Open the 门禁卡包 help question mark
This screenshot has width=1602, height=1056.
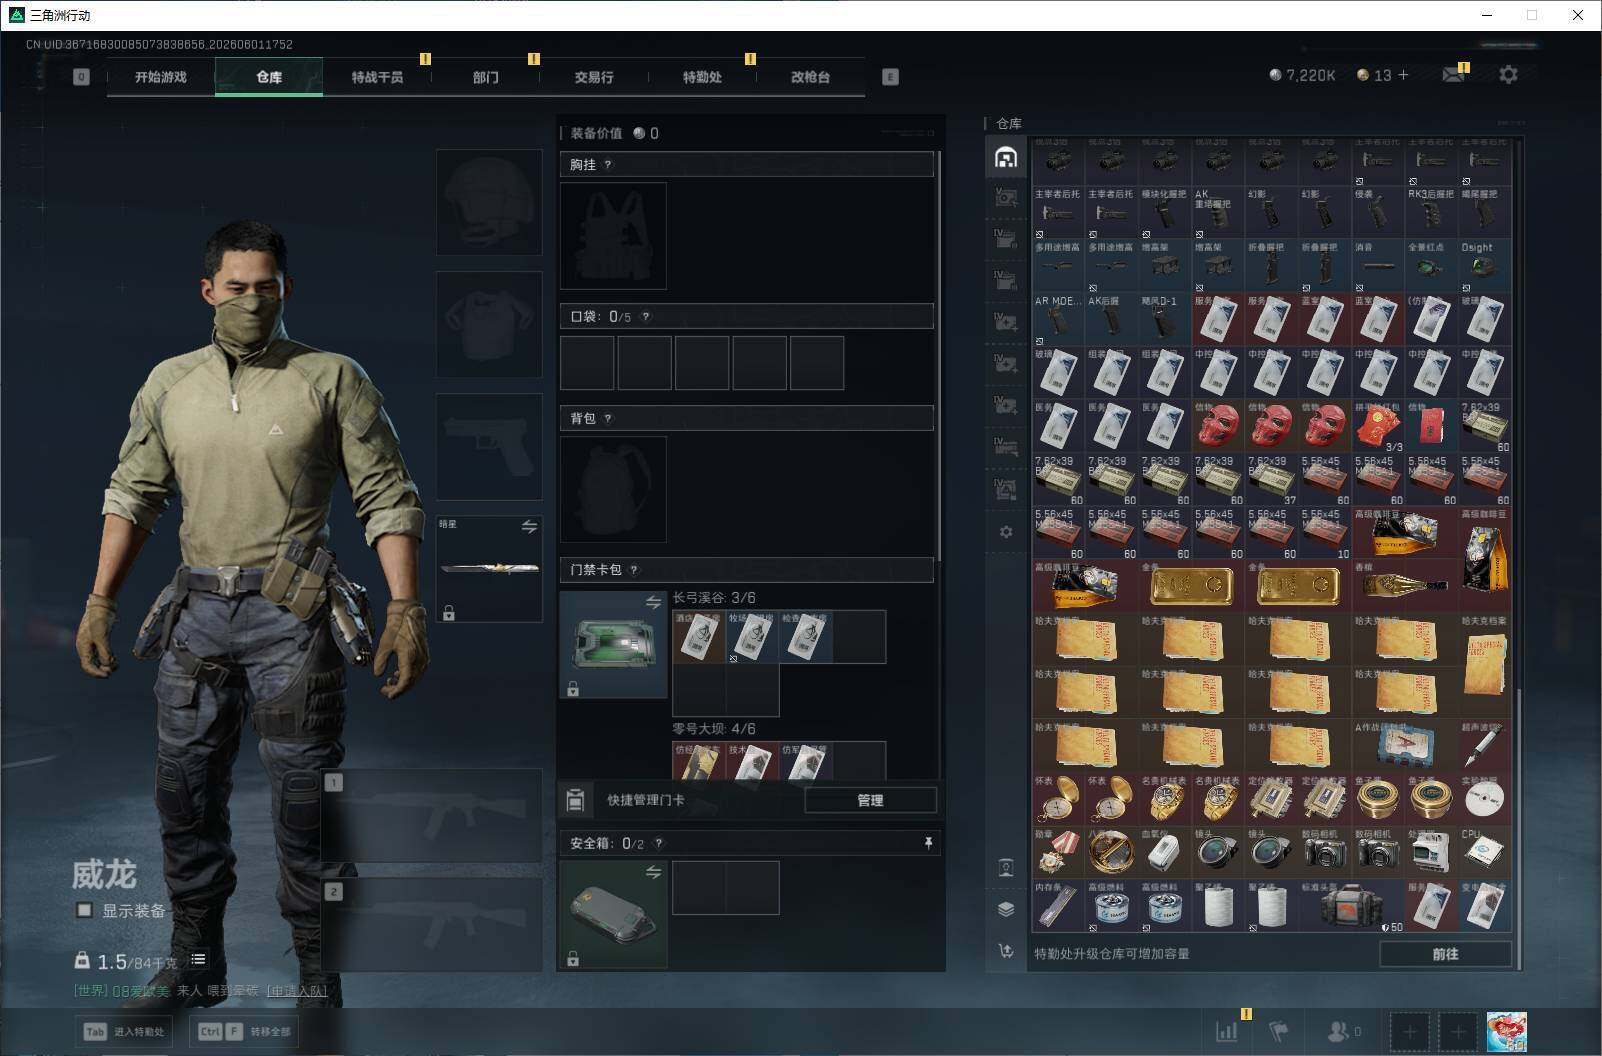click(634, 570)
